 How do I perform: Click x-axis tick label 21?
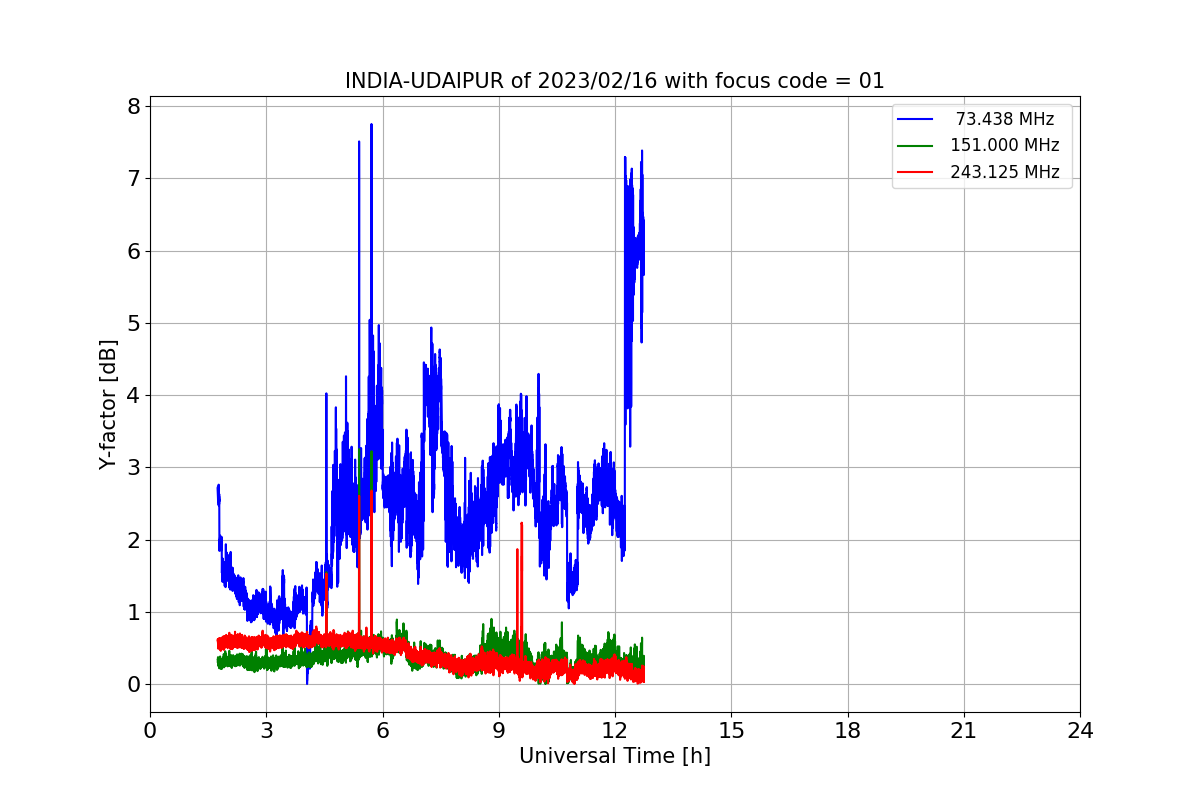pyautogui.click(x=964, y=731)
